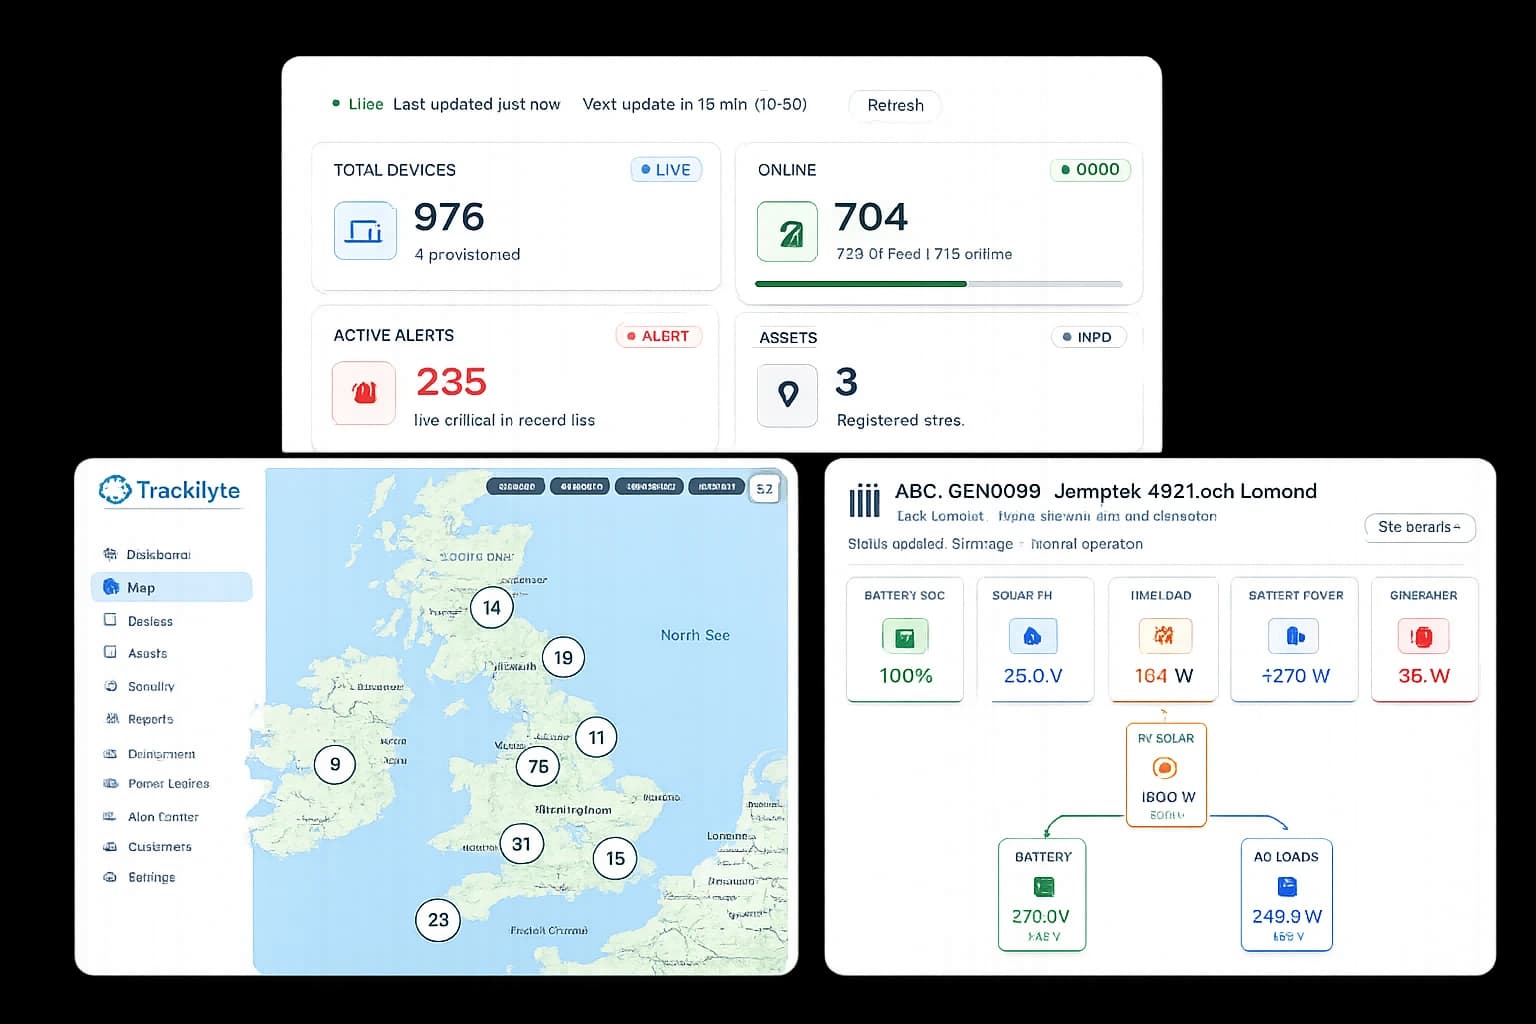The height and width of the screenshot is (1024, 1536).
Task: Click the 0000 badge on Online card
Action: point(1090,170)
